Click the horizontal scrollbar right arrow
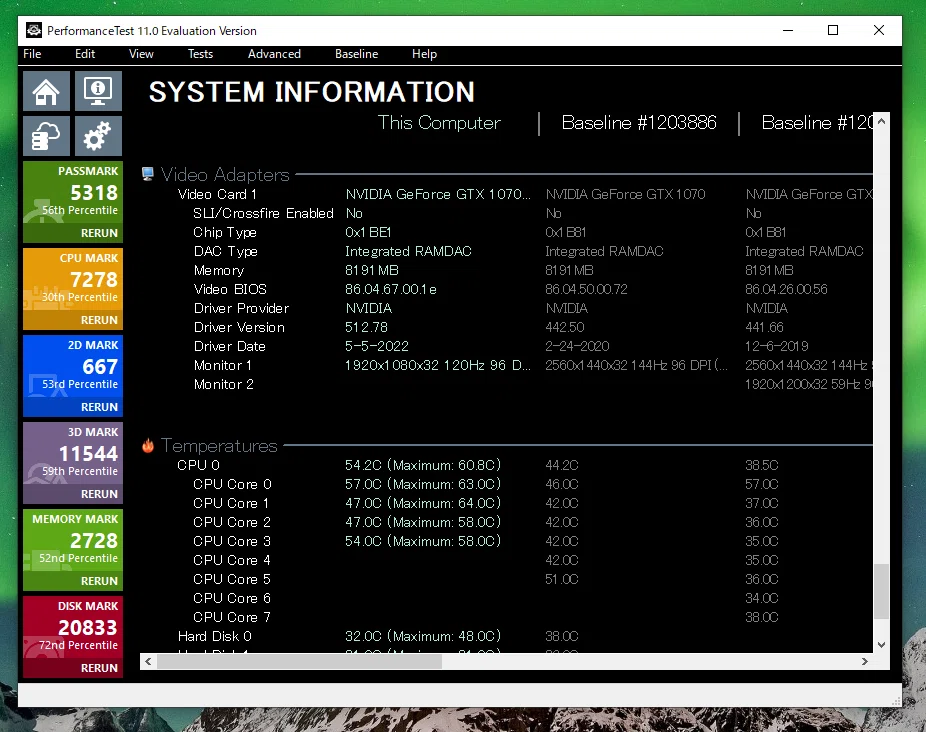The height and width of the screenshot is (732, 926). pyautogui.click(x=865, y=661)
